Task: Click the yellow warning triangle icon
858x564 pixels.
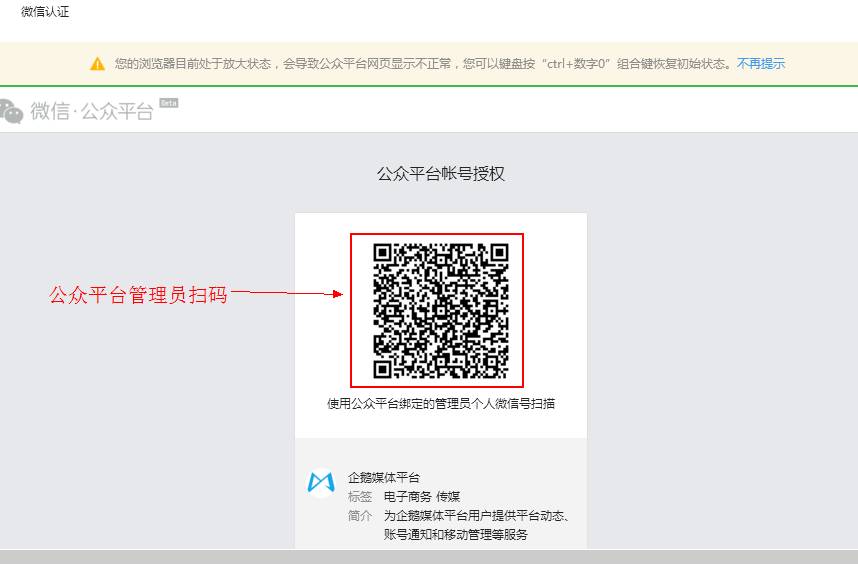Action: 97,64
